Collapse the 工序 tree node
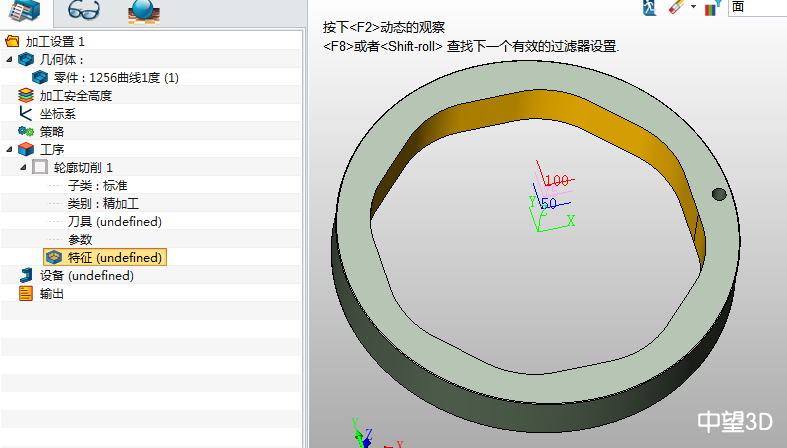The image size is (787, 448). coord(9,150)
